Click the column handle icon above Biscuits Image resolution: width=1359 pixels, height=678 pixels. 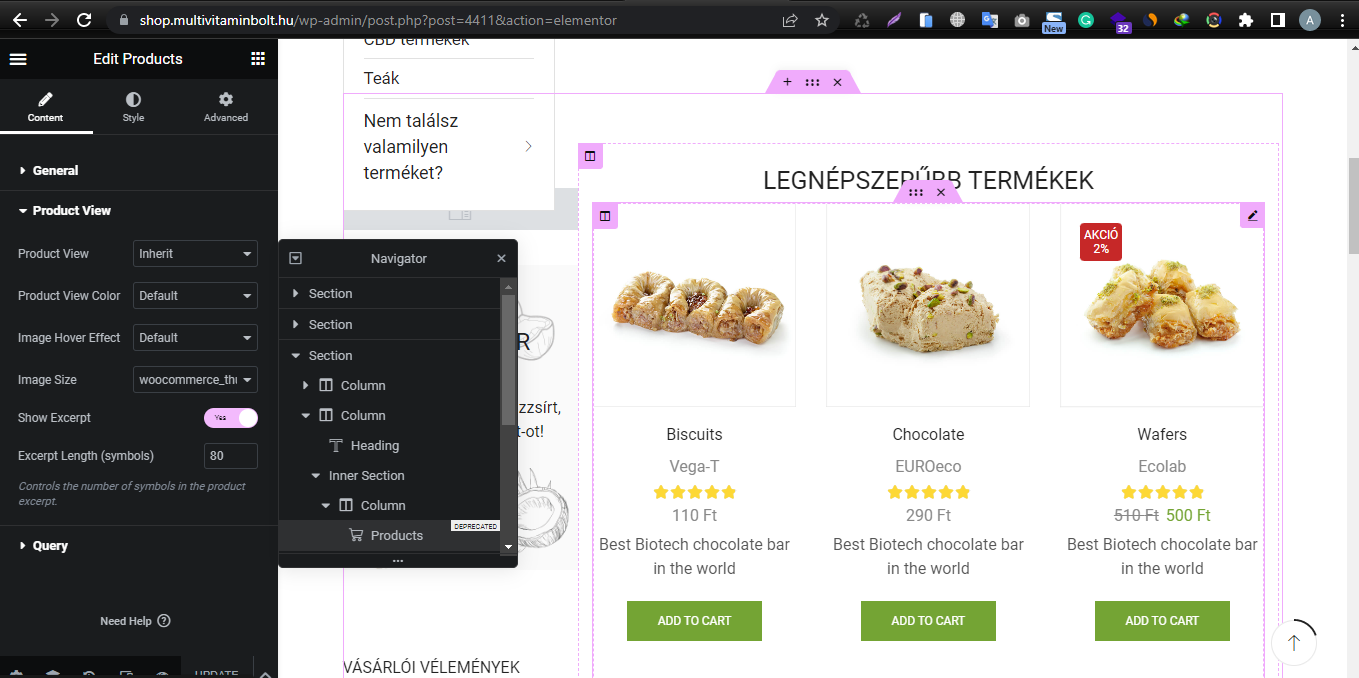pyautogui.click(x=605, y=216)
